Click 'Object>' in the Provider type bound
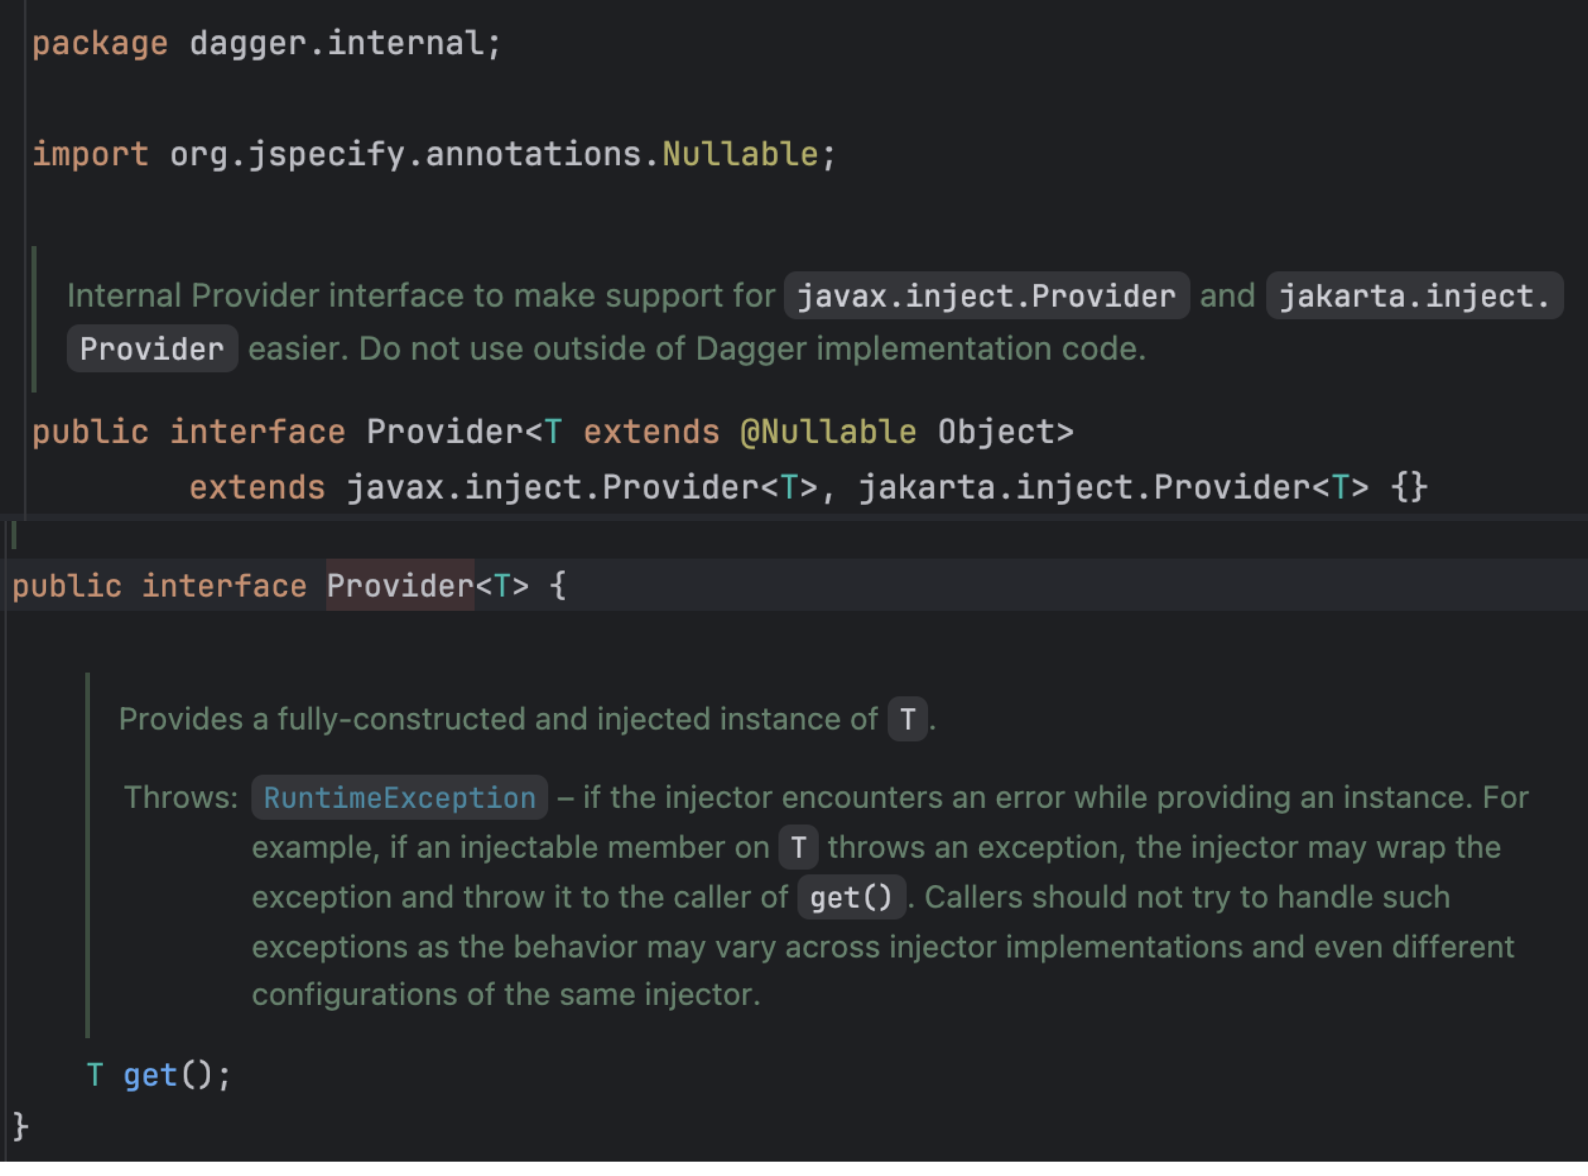 (1005, 432)
